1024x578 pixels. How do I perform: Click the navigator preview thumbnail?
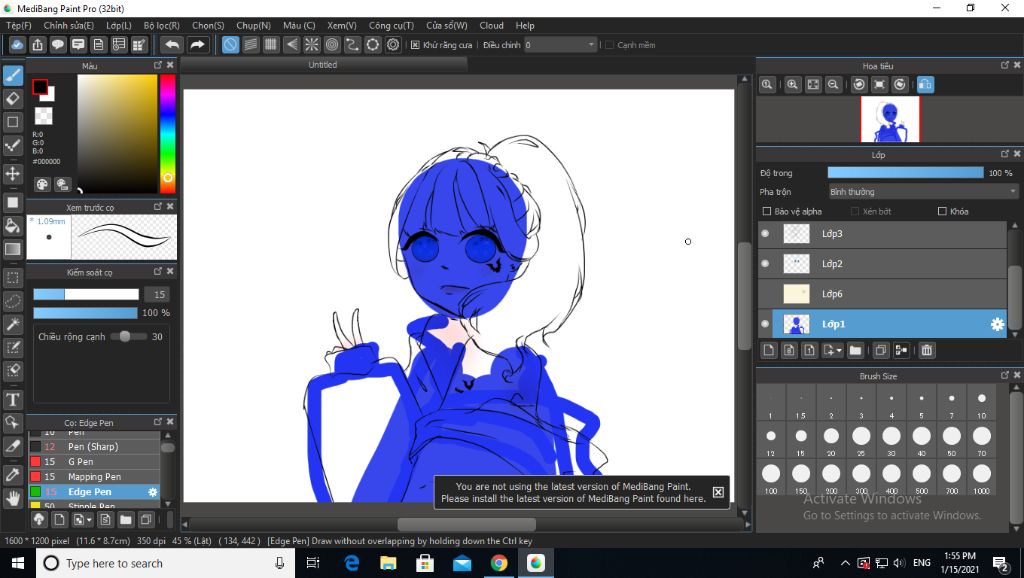[x=889, y=119]
